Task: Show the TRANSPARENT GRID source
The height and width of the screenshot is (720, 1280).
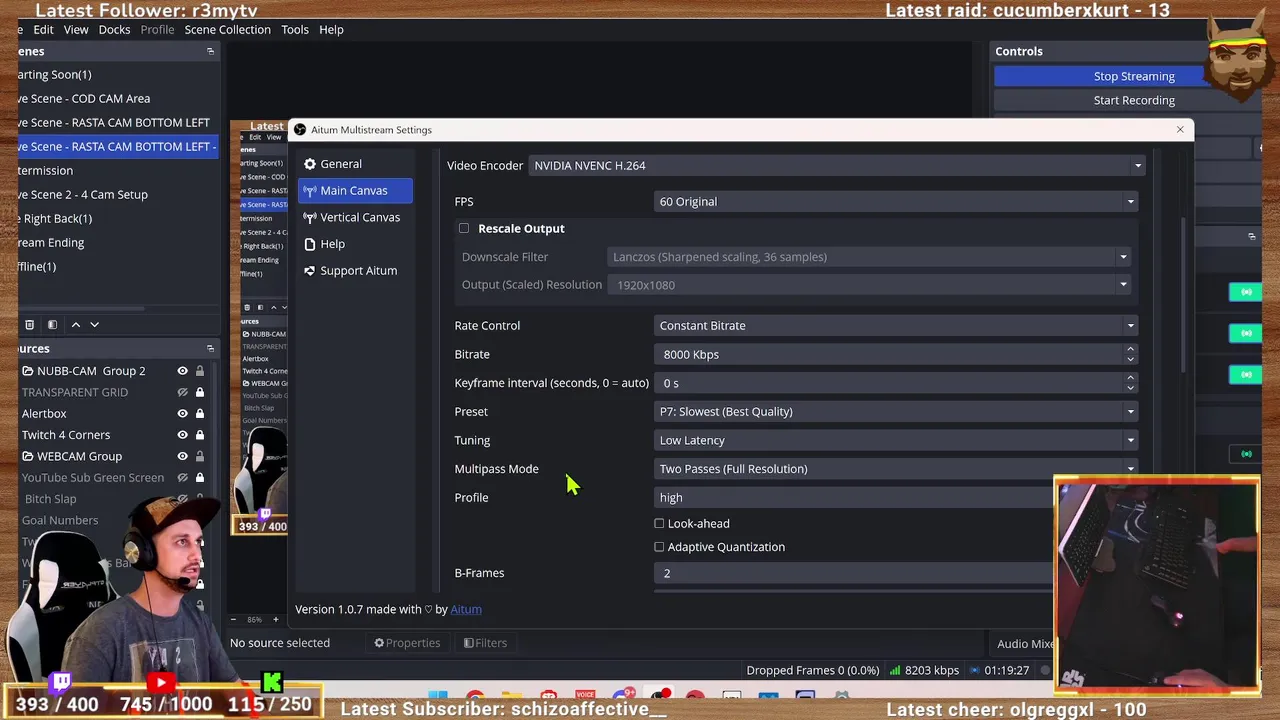Action: pyautogui.click(x=182, y=392)
